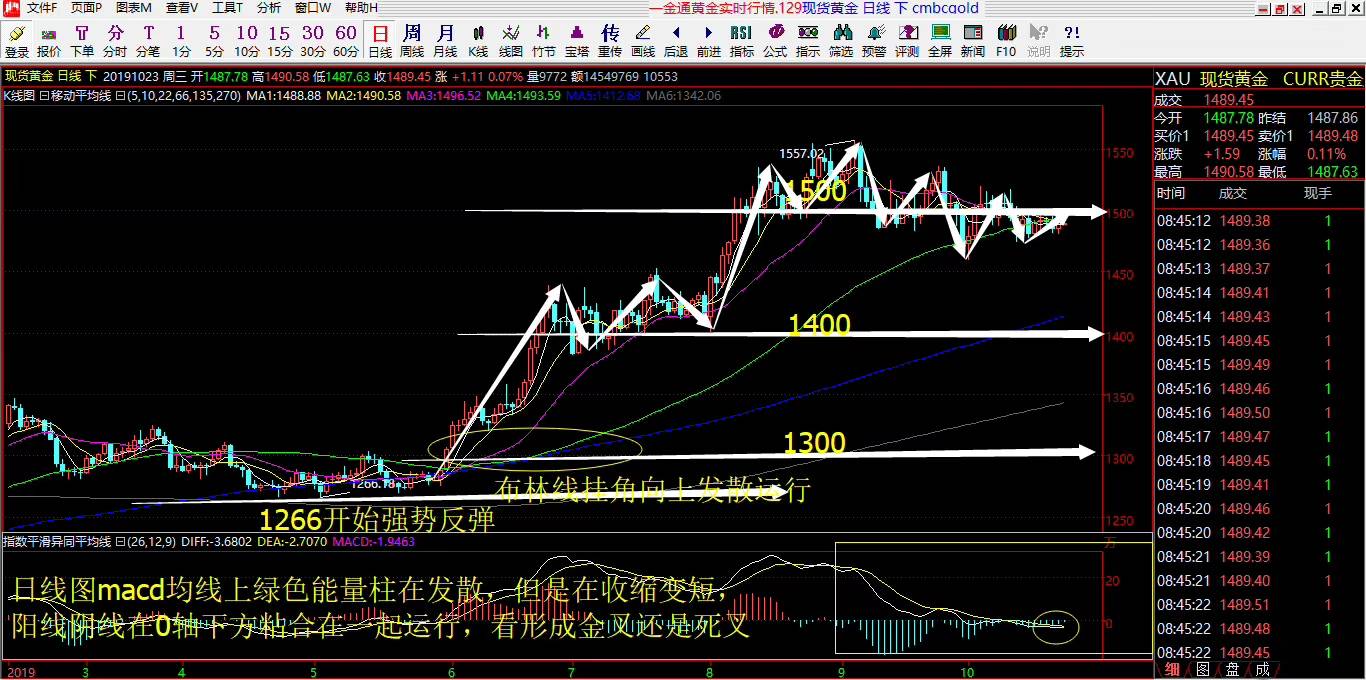Select 宝塔 tower chart style

tap(577, 41)
